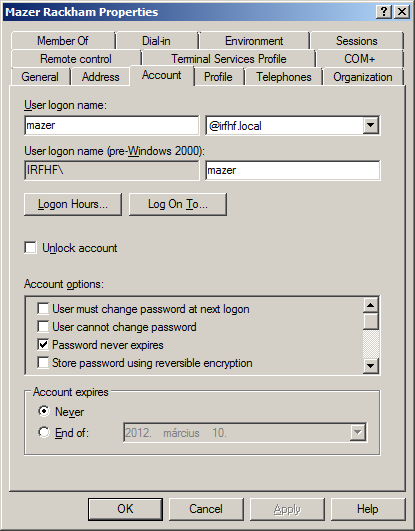Open the Telephones tab

click(284, 77)
